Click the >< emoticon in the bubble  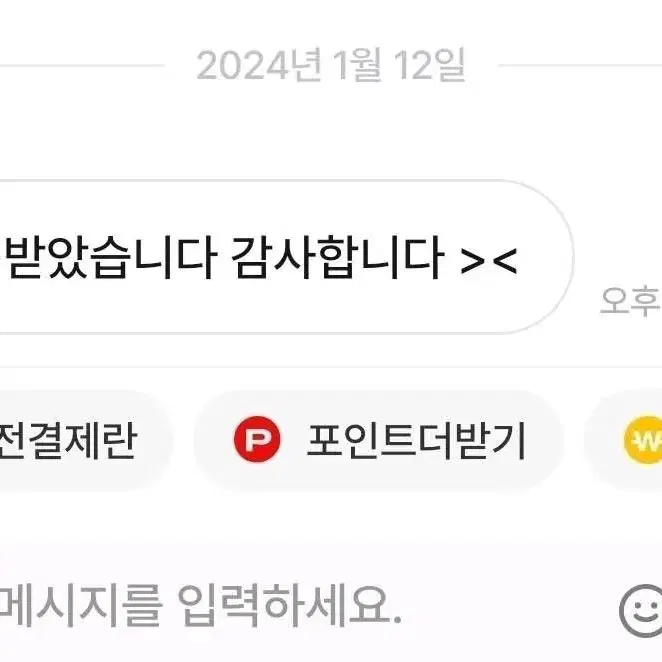(x=488, y=261)
